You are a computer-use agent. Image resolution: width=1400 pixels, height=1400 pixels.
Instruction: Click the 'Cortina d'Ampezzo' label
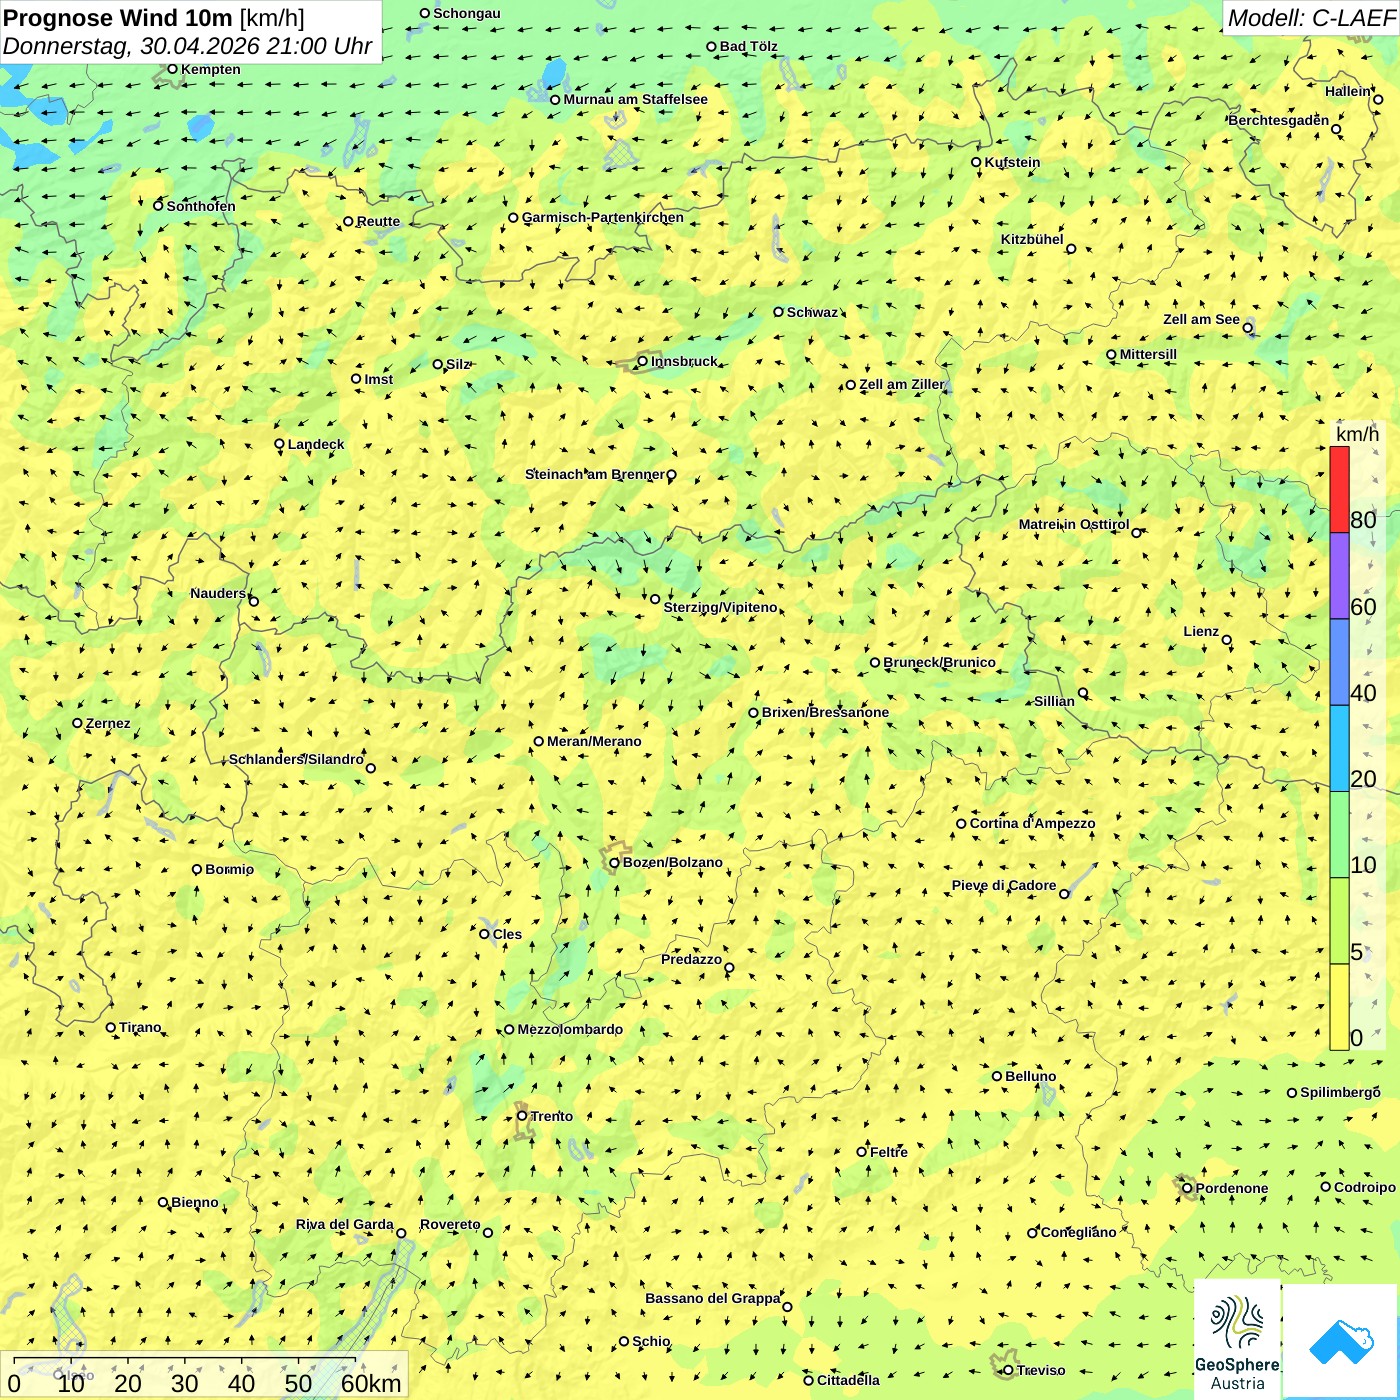pyautogui.click(x=1032, y=823)
